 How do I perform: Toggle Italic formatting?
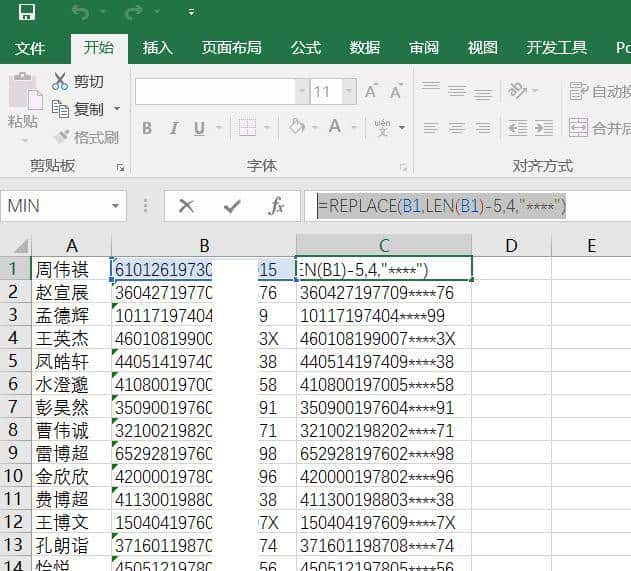[x=174, y=128]
